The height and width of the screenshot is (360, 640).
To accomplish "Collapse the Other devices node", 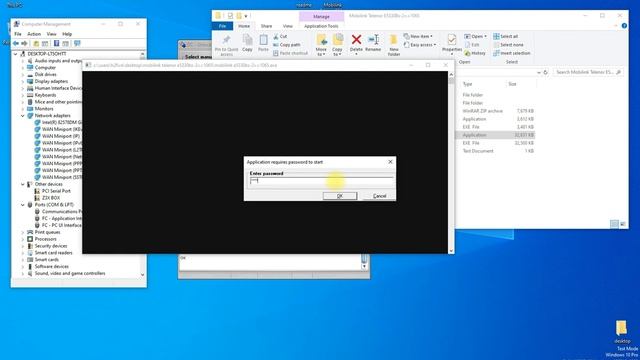I will tap(23, 184).
